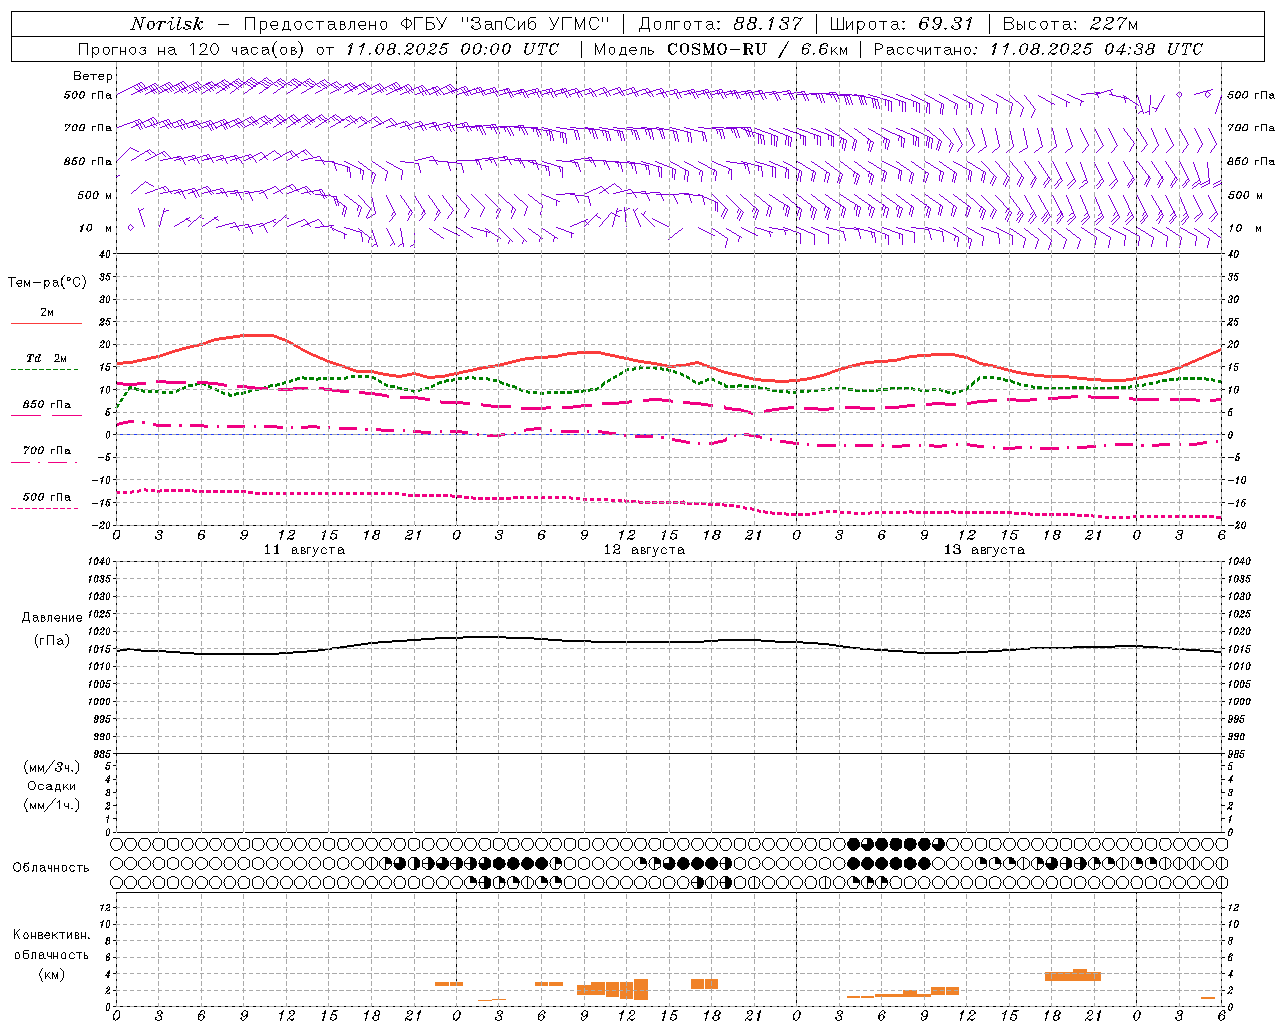Screen dimensions: 1280x1024
Task: Select 'Прогноз на 120 часа(ов)' forecast text
Action: [192, 49]
